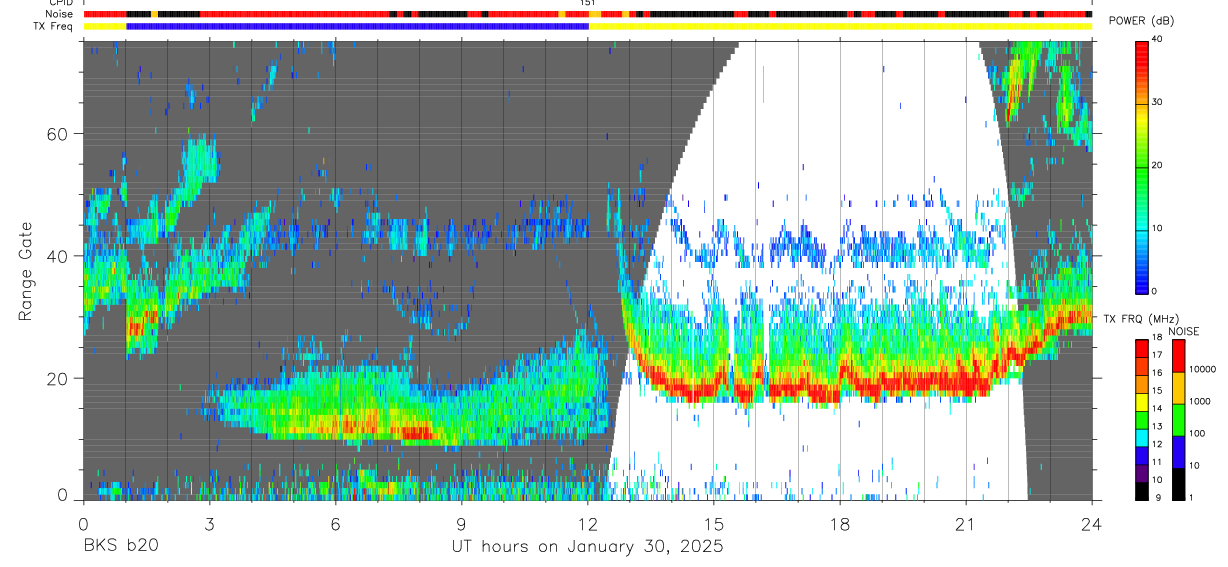Click the '40' label on POWER colorbar
Image resolution: width=1228 pixels, height=567 pixels.
[x=1158, y=38]
